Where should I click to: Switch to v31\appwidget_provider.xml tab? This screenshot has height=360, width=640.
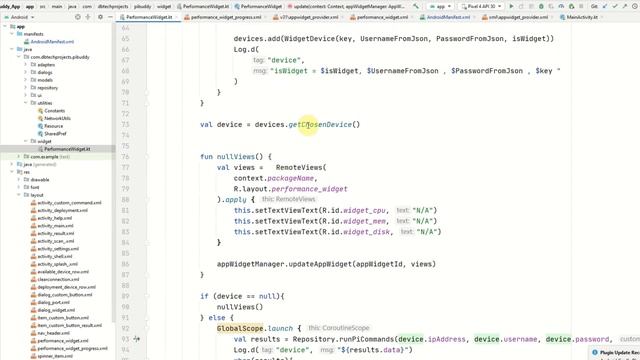(308, 17)
